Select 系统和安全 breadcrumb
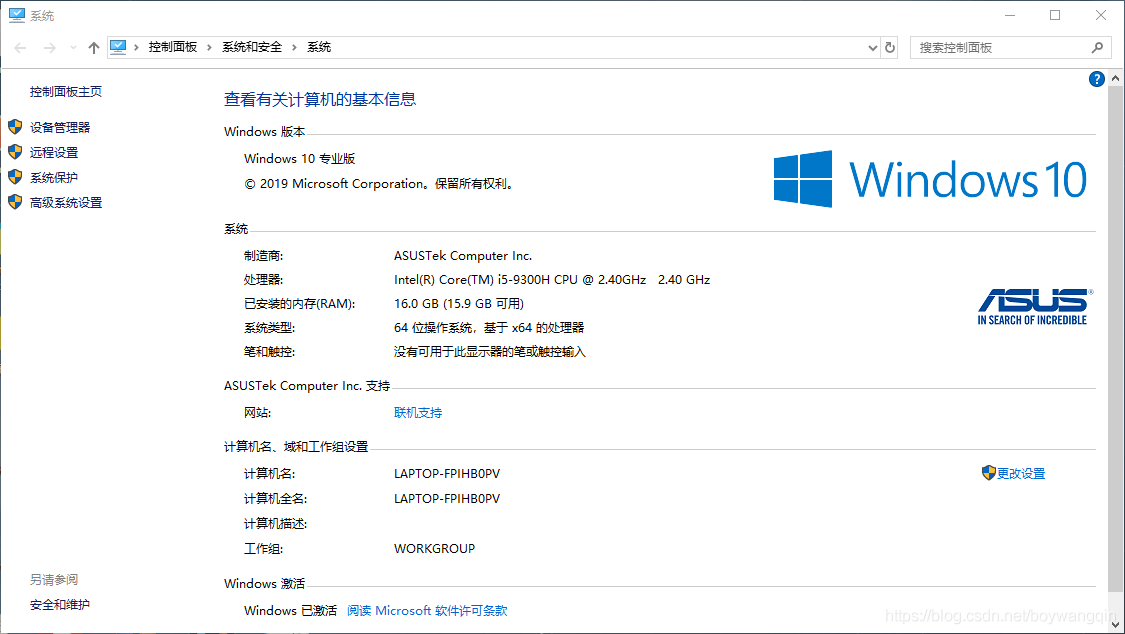This screenshot has height=634, width=1125. click(x=252, y=47)
